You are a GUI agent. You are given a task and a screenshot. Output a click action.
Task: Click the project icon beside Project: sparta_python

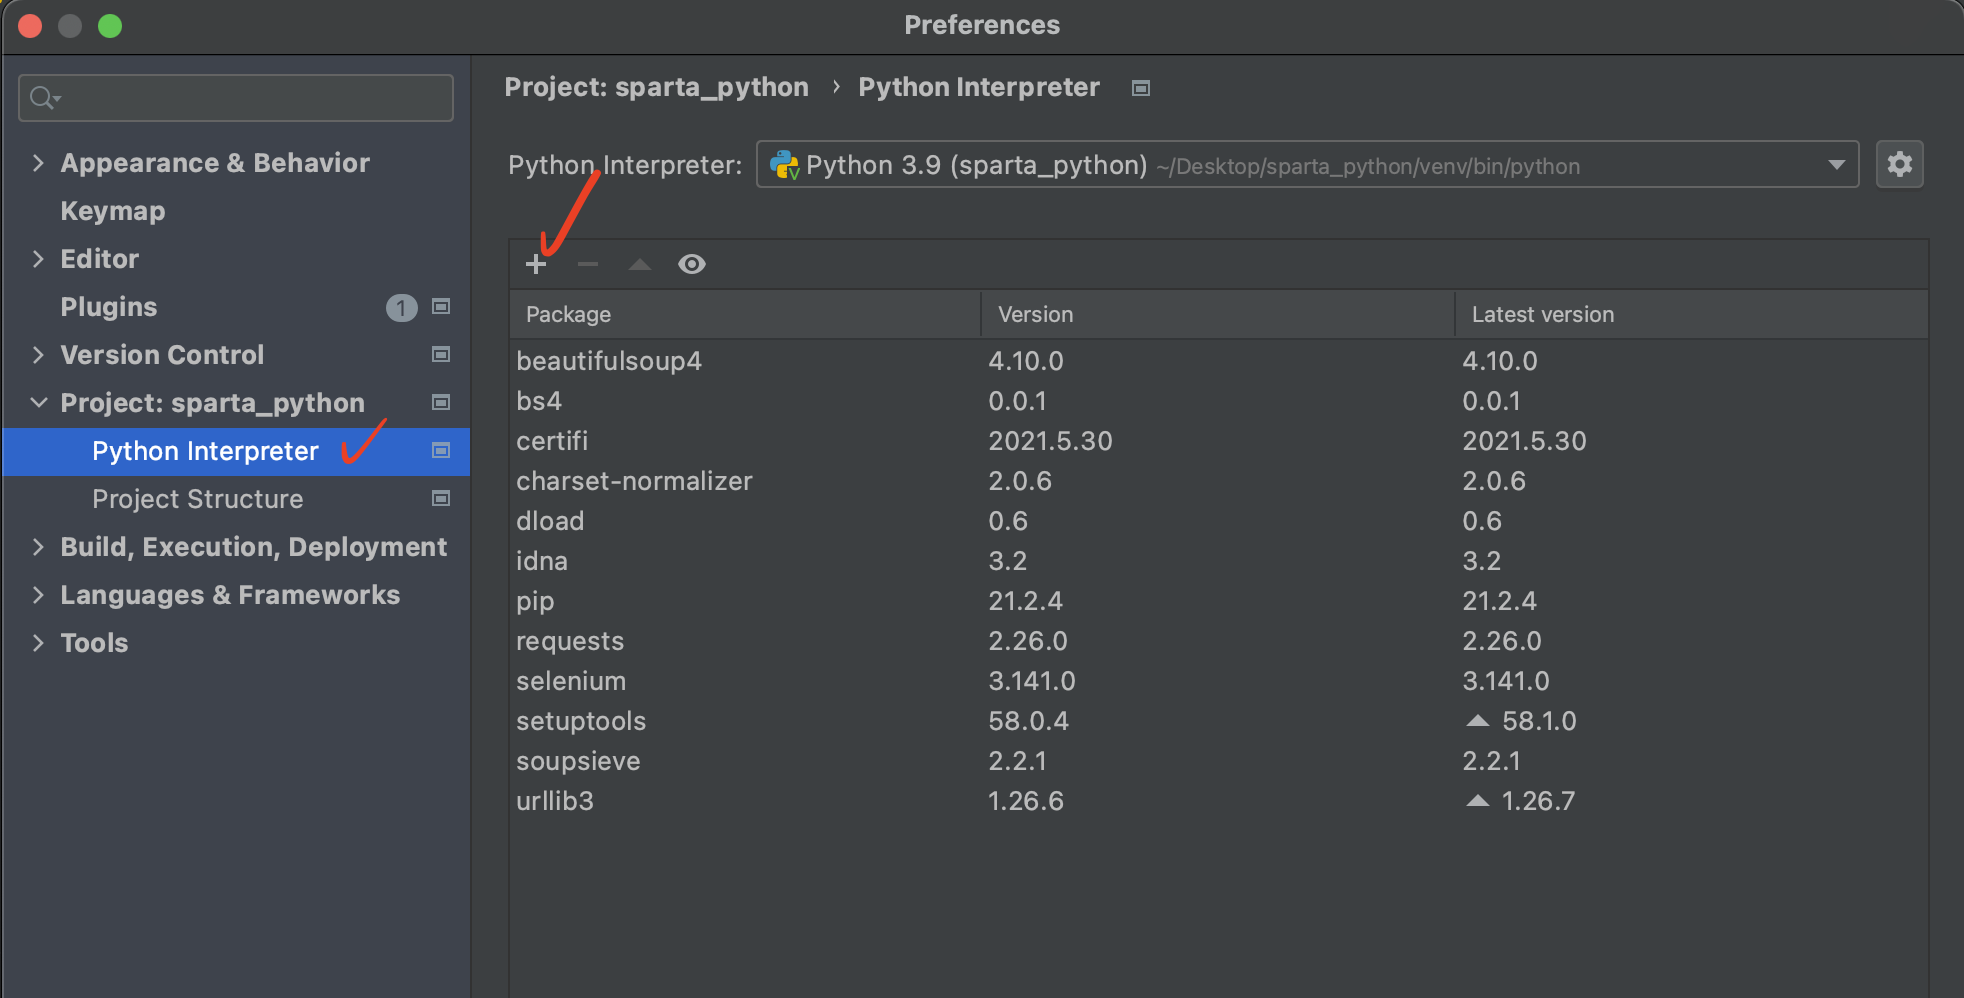click(441, 402)
